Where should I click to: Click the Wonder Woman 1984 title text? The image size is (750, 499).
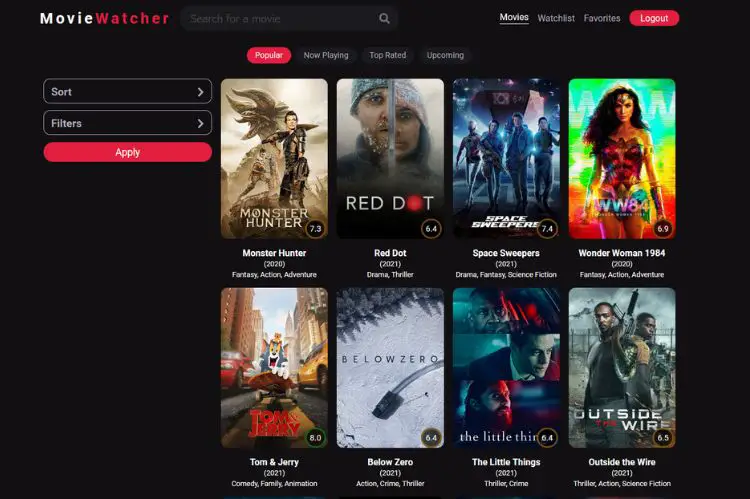click(x=622, y=253)
